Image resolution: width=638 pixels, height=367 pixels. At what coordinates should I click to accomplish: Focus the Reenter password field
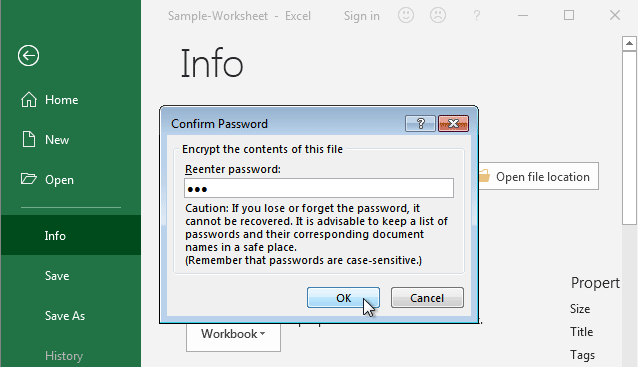pyautogui.click(x=319, y=188)
